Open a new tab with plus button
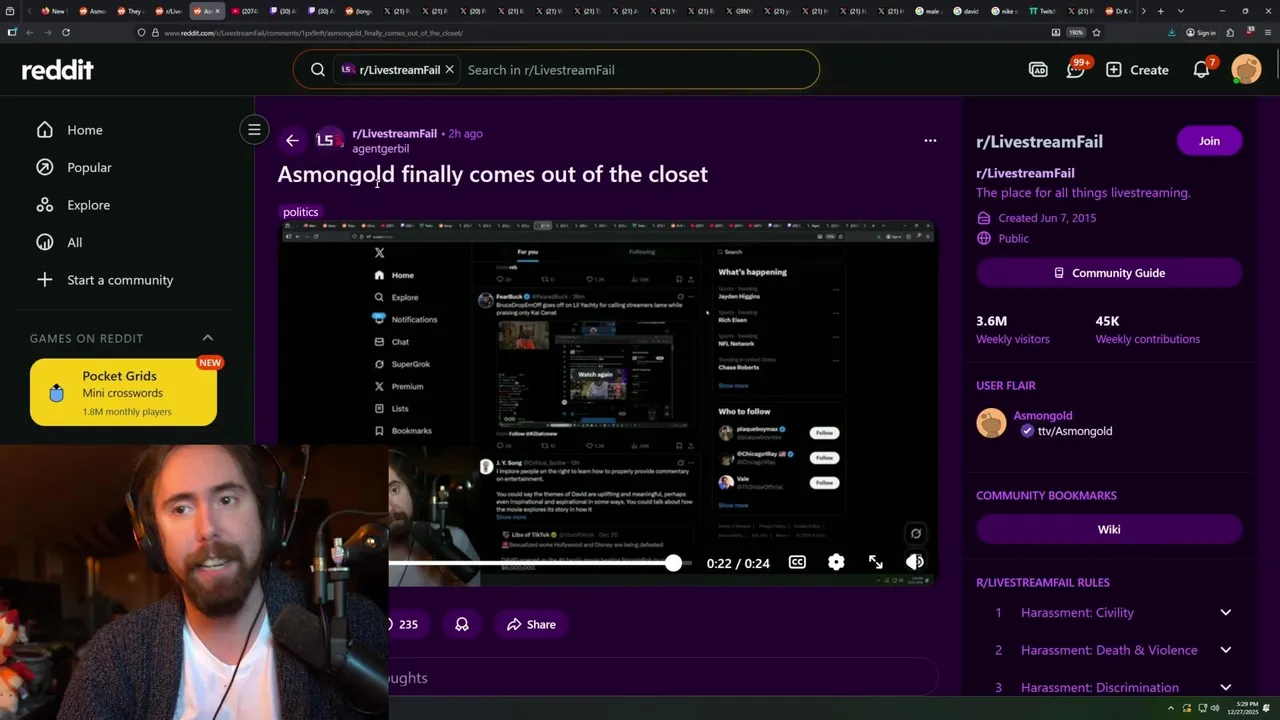The image size is (1280, 720). pos(1160,11)
